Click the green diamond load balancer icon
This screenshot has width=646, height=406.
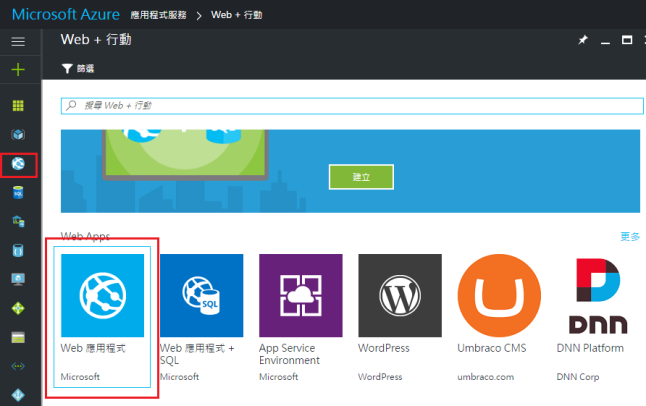tap(18, 308)
